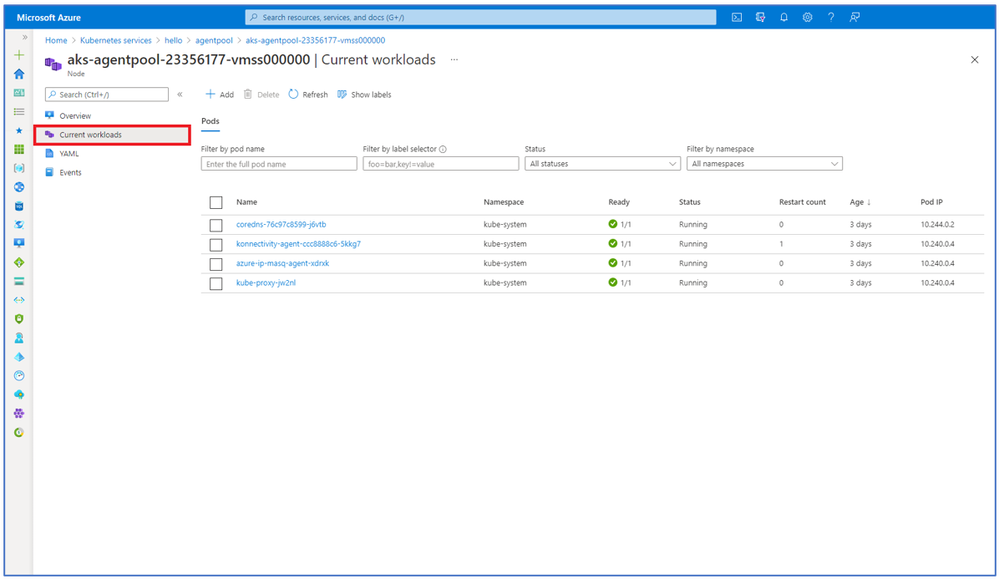999x580 pixels.
Task: Open the Monitor gauge icon in sidebar
Action: 19,375
